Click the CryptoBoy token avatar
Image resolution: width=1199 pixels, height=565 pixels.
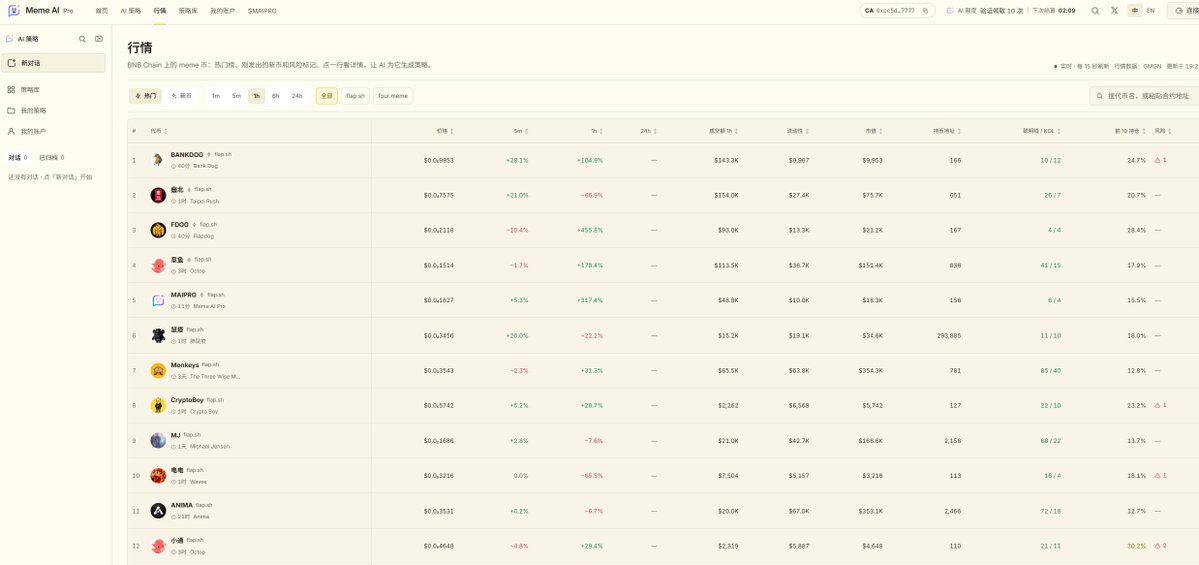tap(158, 405)
